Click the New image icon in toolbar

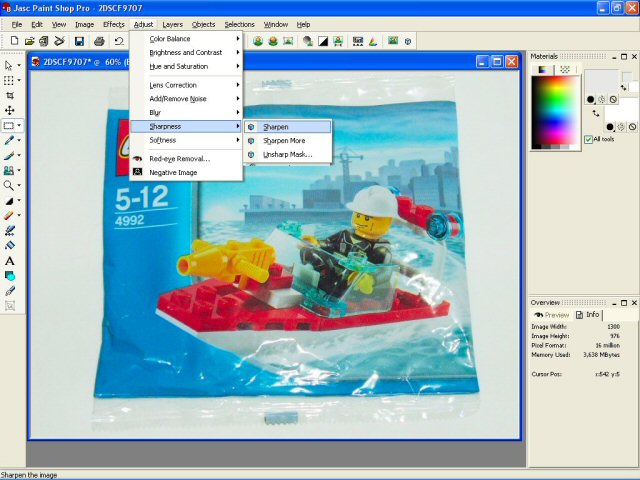tap(14, 41)
